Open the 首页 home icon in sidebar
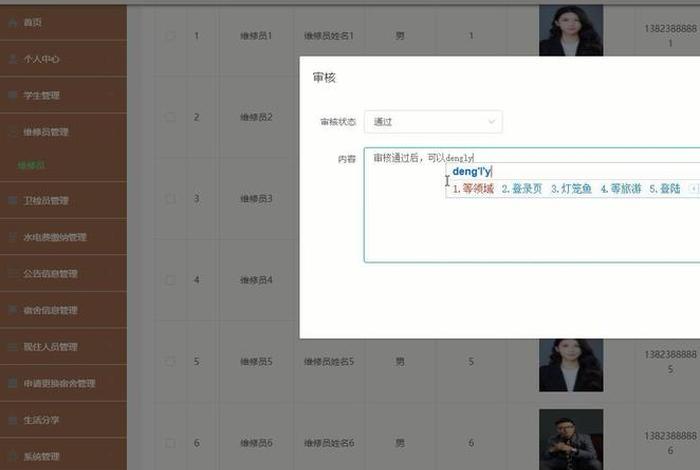Screen dimensions: 700x470 pos(13,22)
